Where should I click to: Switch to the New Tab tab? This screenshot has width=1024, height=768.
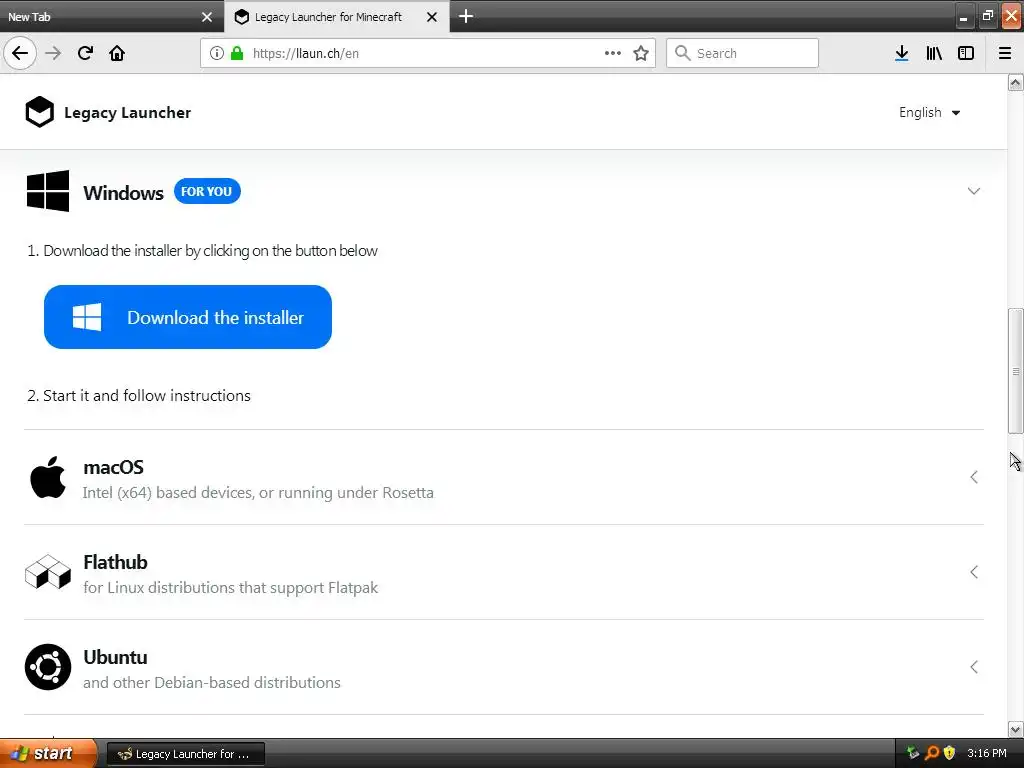pos(112,16)
